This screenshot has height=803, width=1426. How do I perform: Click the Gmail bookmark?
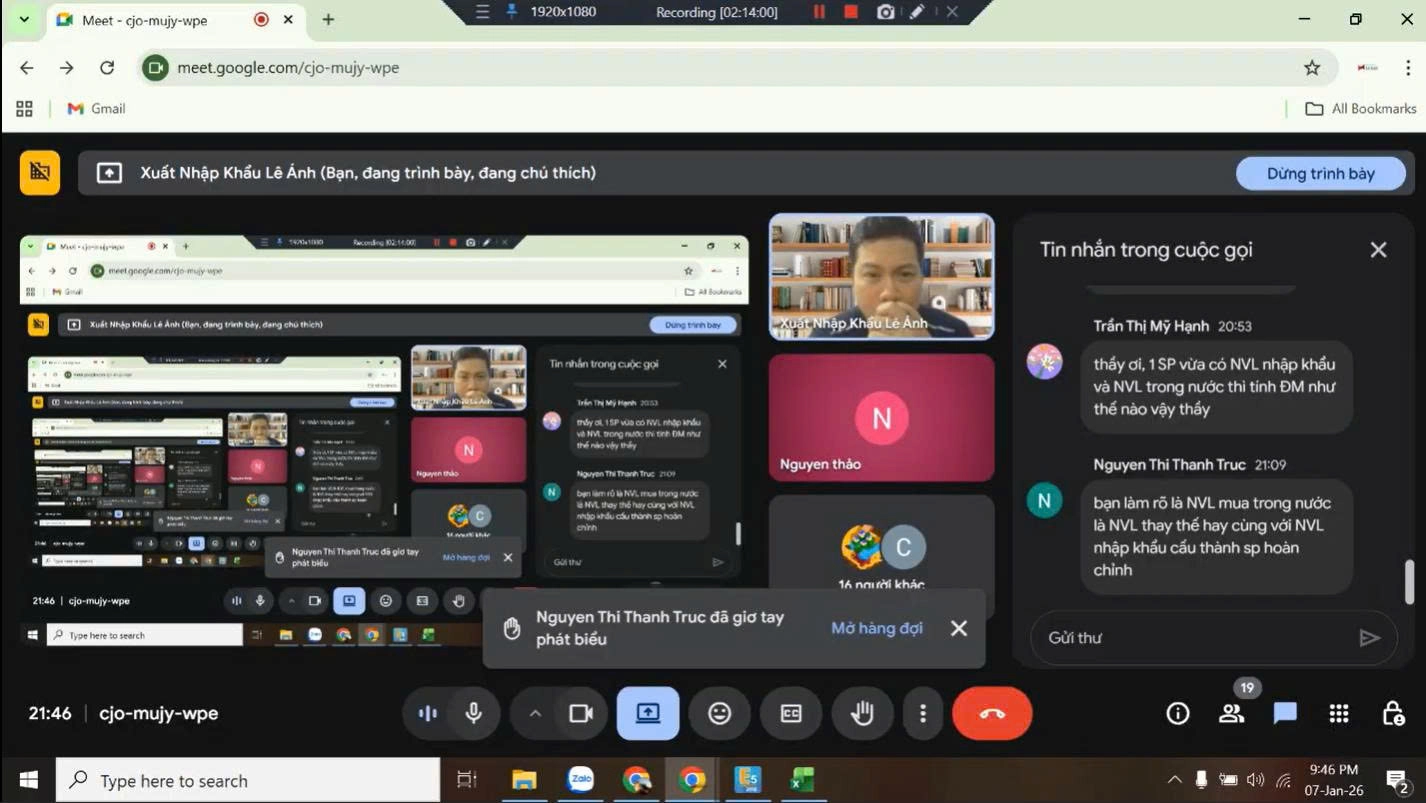[96, 108]
